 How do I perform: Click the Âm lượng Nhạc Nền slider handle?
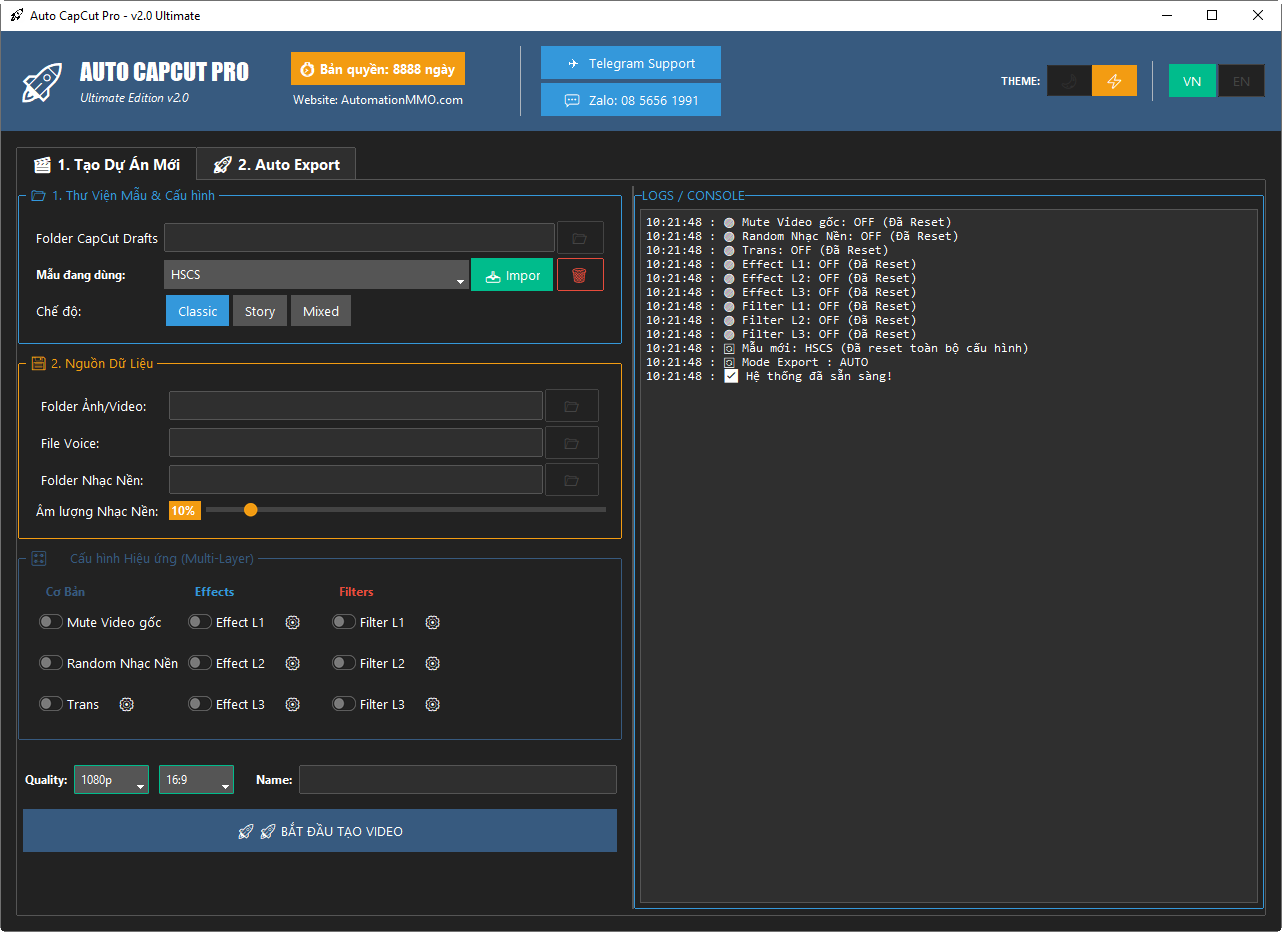[250, 510]
